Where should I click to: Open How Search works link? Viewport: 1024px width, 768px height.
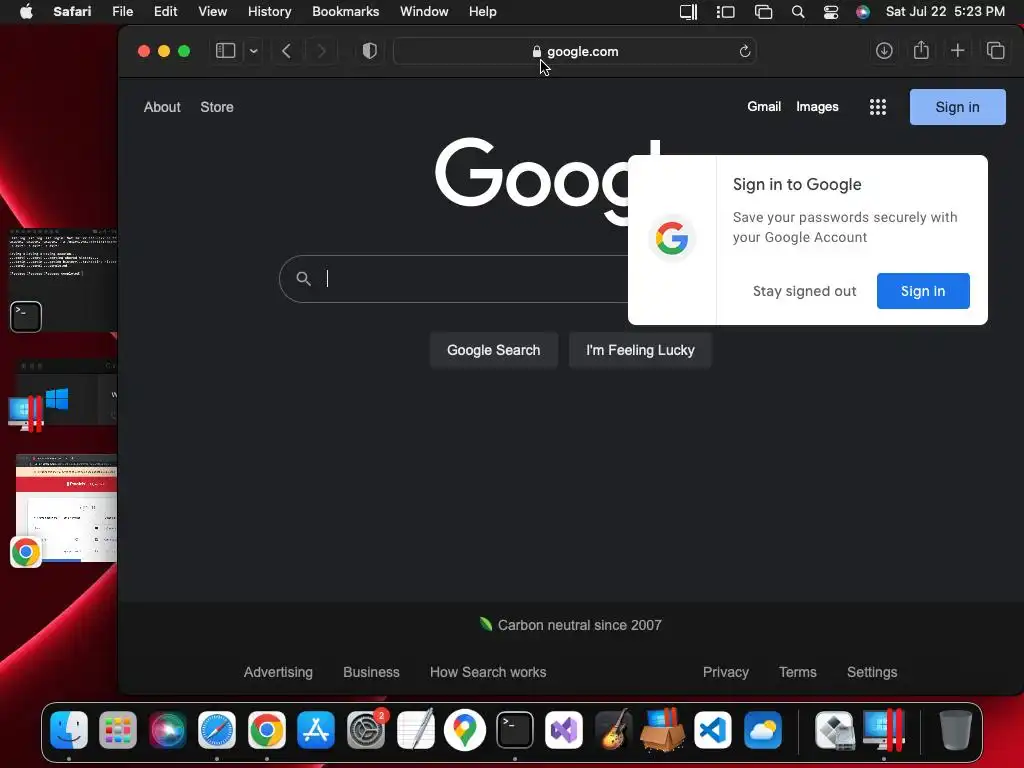488,672
